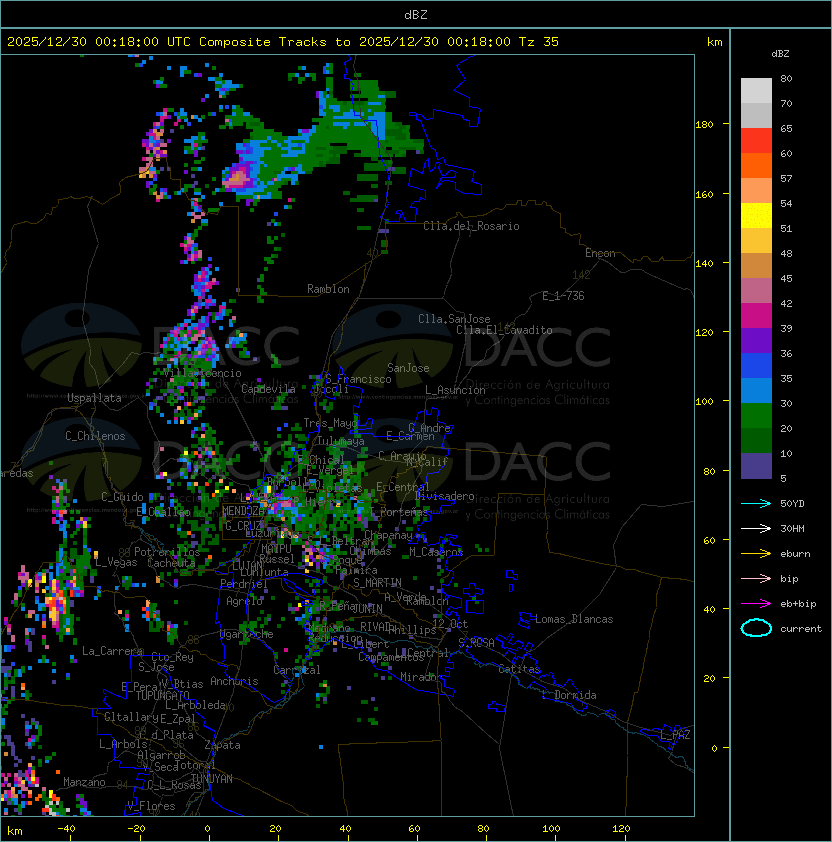This screenshot has height=842, width=832.
Task: Click the 'Potrerillos' map label
Action: click(167, 552)
